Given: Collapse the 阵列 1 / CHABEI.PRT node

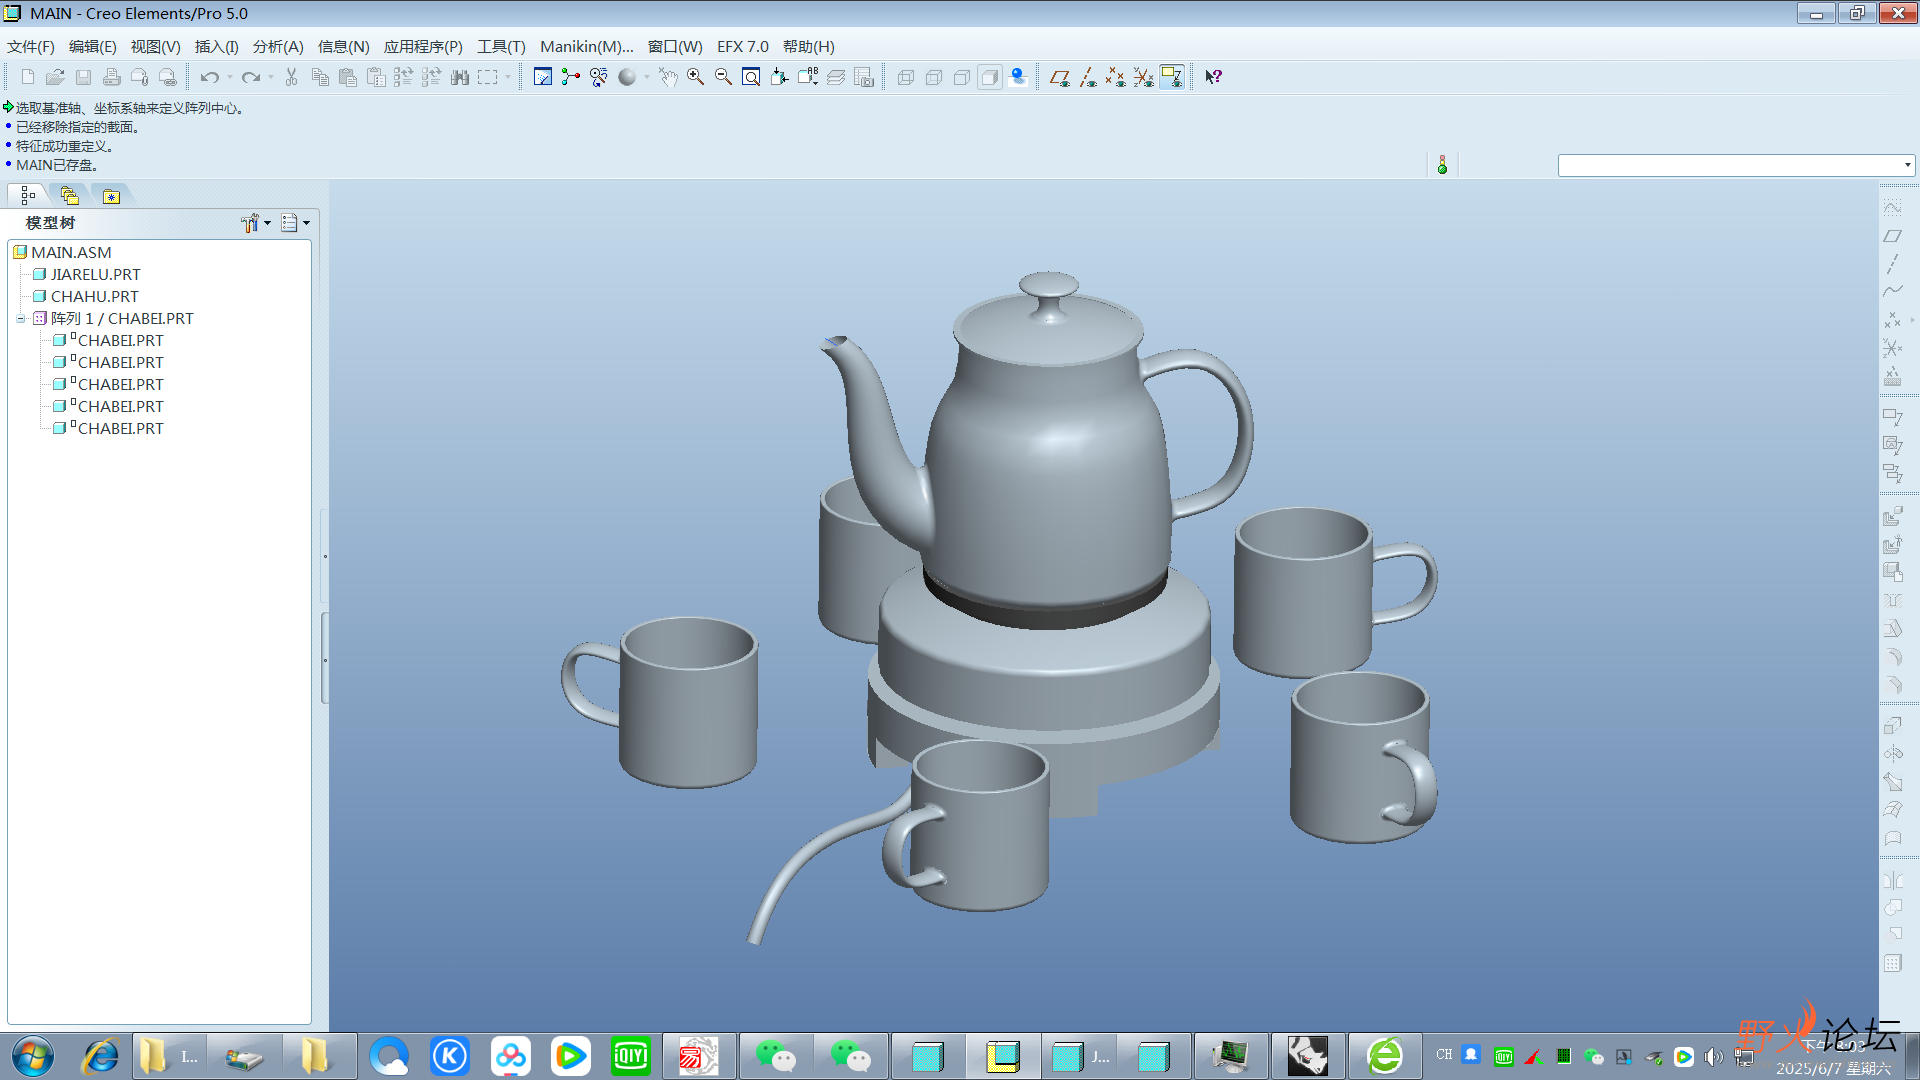Looking at the screenshot, I should [20, 319].
